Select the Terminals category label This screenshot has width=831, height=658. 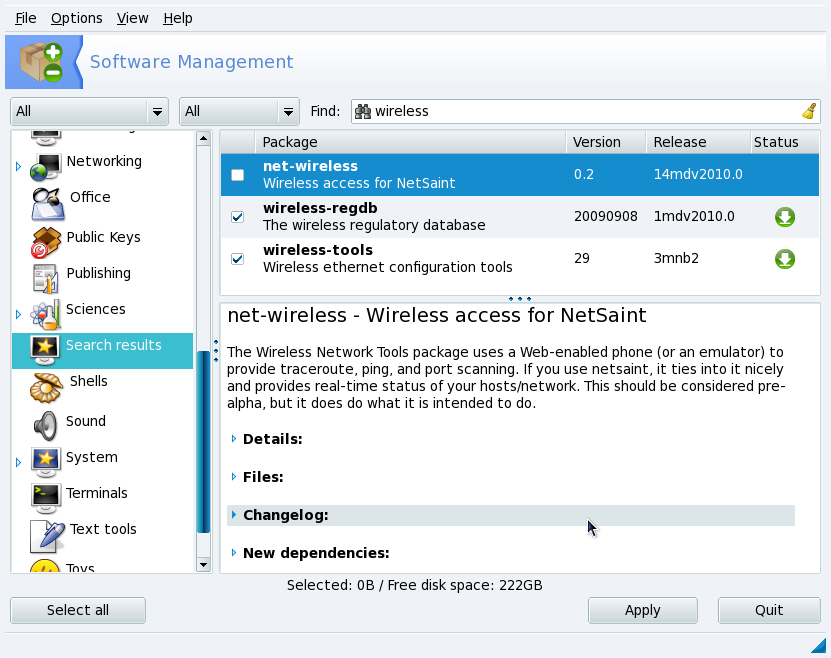coord(96,493)
